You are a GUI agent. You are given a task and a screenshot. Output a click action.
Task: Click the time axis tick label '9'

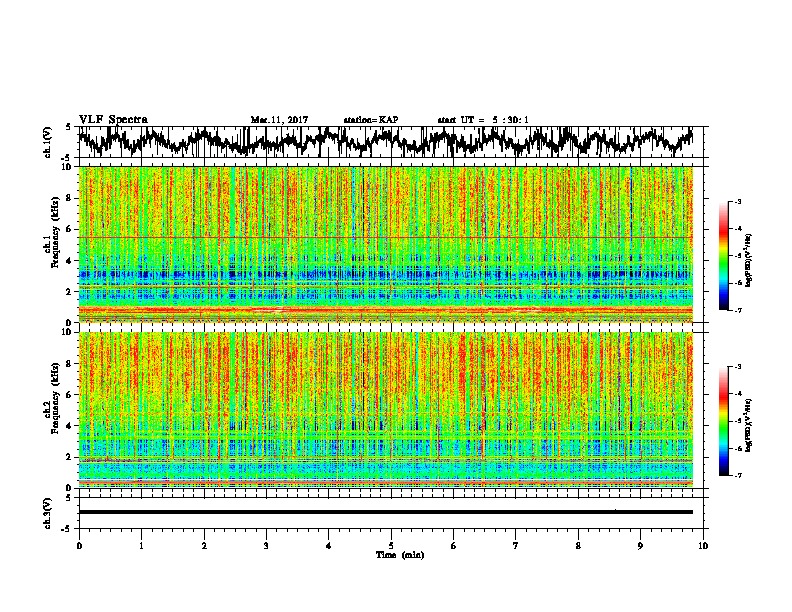tap(640, 546)
